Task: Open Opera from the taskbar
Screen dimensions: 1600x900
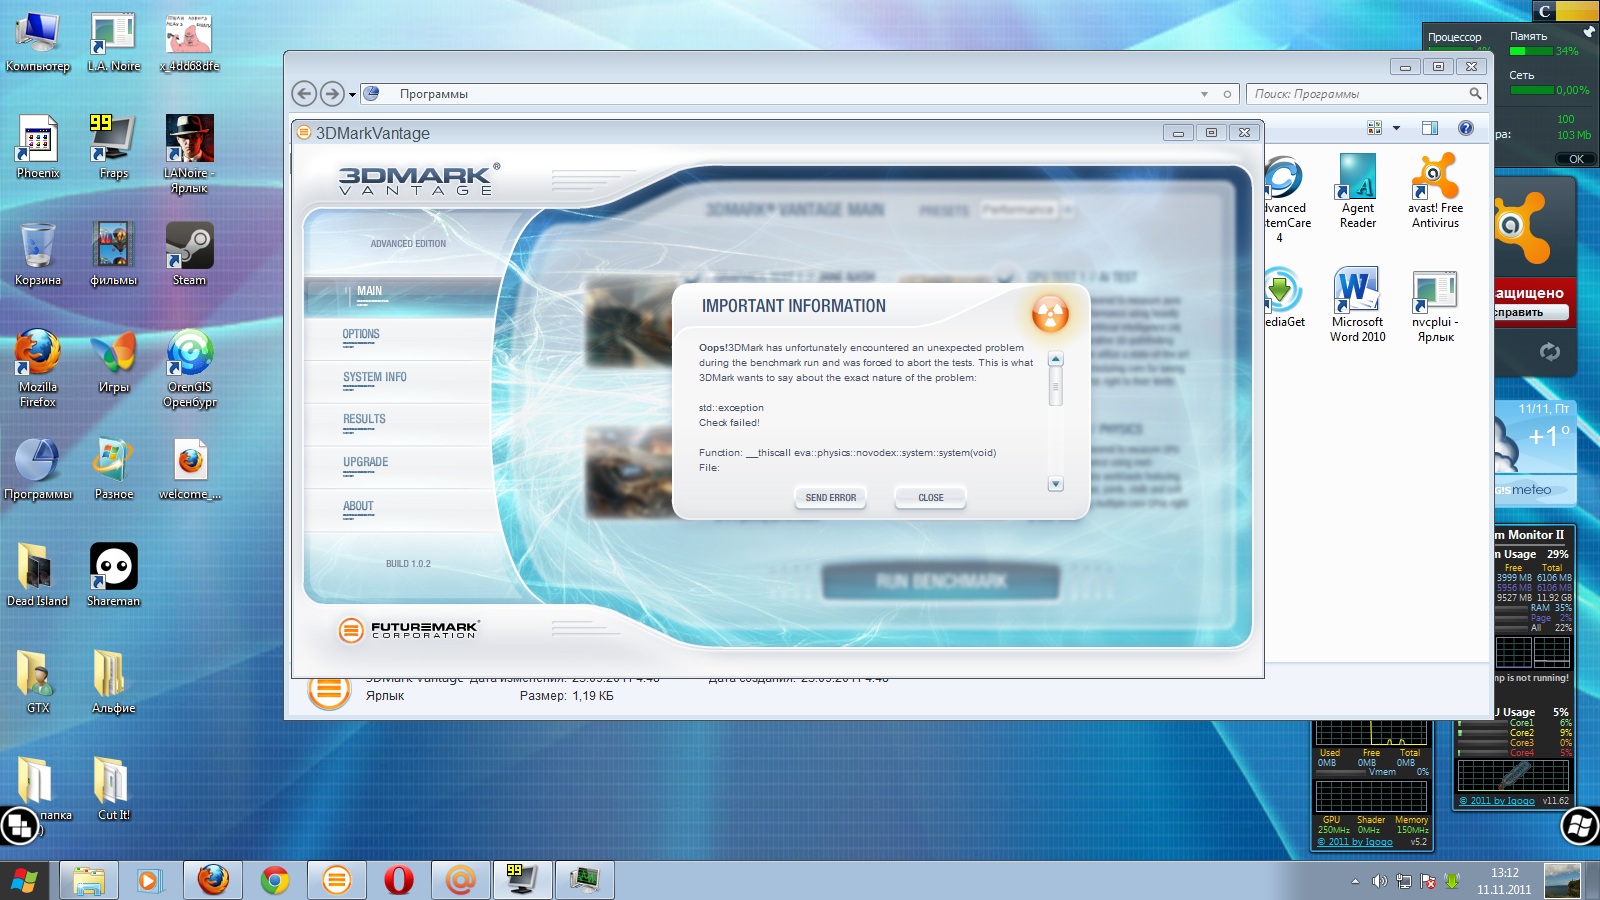Action: 399,880
